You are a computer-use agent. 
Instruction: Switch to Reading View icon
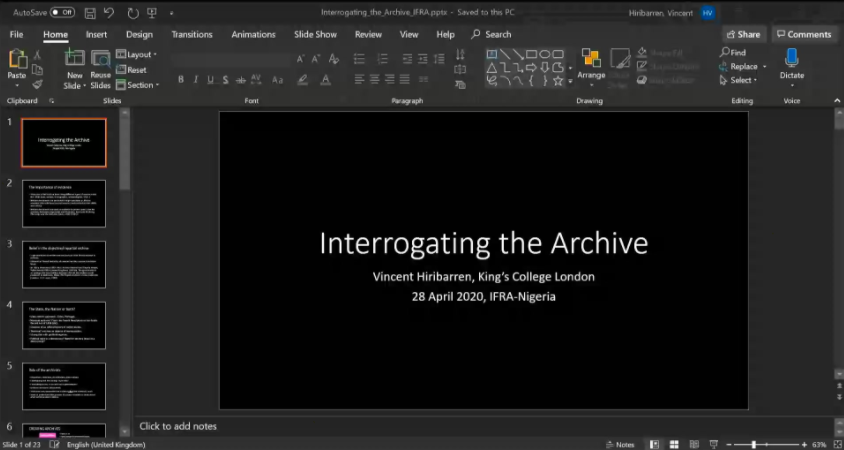[x=694, y=445]
